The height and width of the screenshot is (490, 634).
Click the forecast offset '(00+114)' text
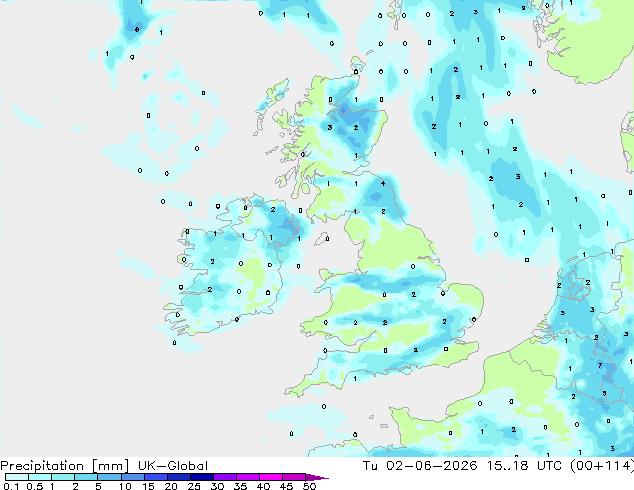[x=602, y=465]
